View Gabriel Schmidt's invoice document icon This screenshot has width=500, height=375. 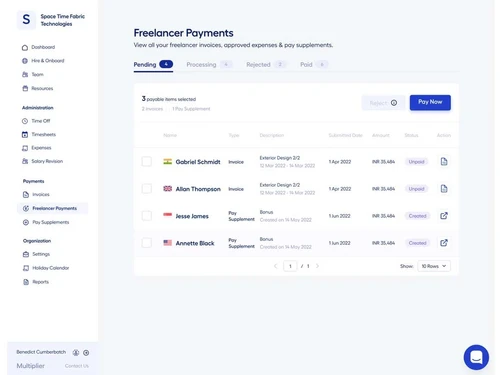point(444,162)
